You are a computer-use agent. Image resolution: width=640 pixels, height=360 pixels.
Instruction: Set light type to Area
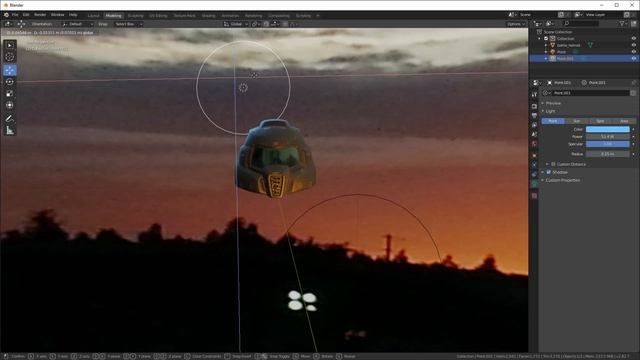(624, 121)
